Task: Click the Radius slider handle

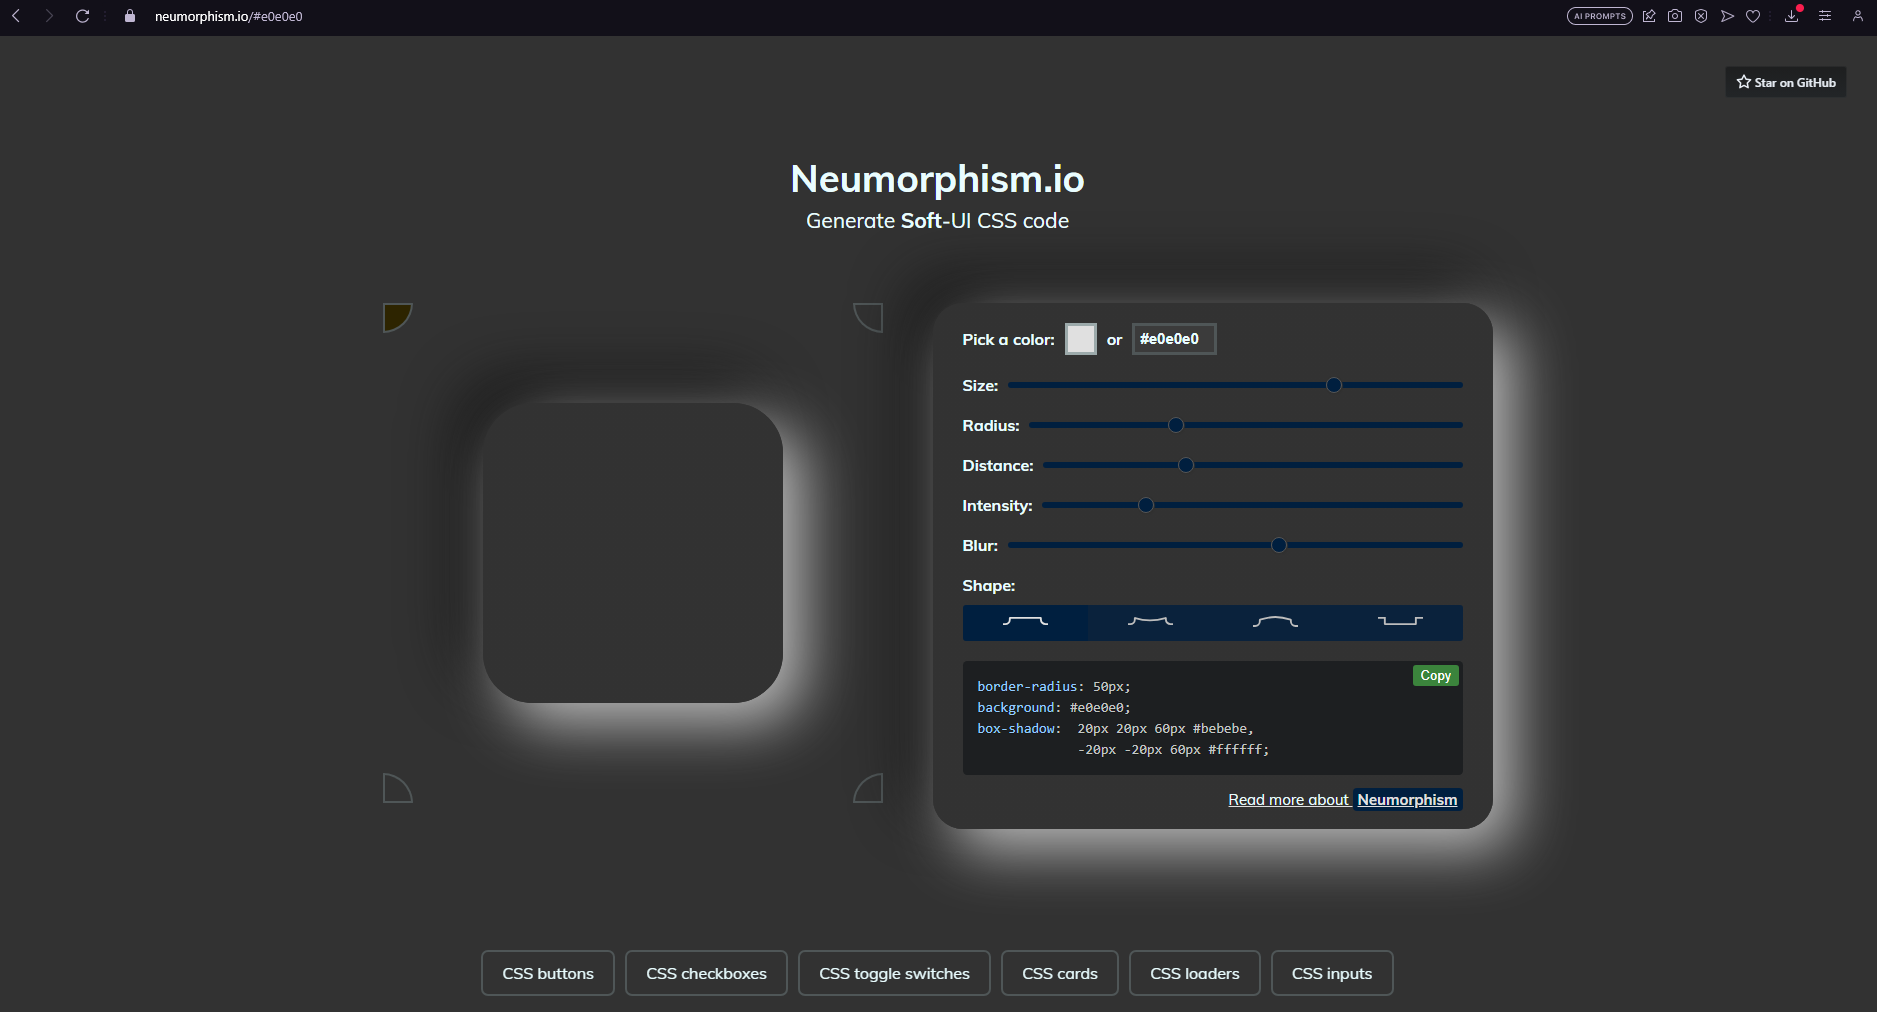Action: pos(1176,425)
